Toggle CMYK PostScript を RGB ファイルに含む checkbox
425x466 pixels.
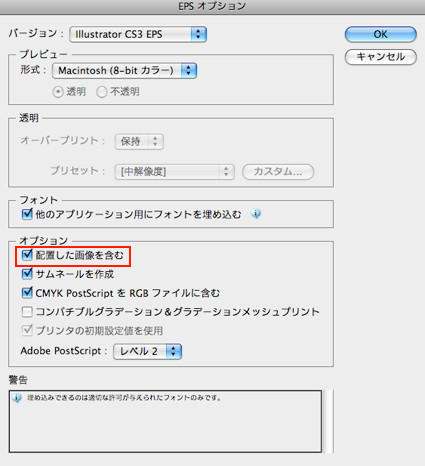click(27, 293)
